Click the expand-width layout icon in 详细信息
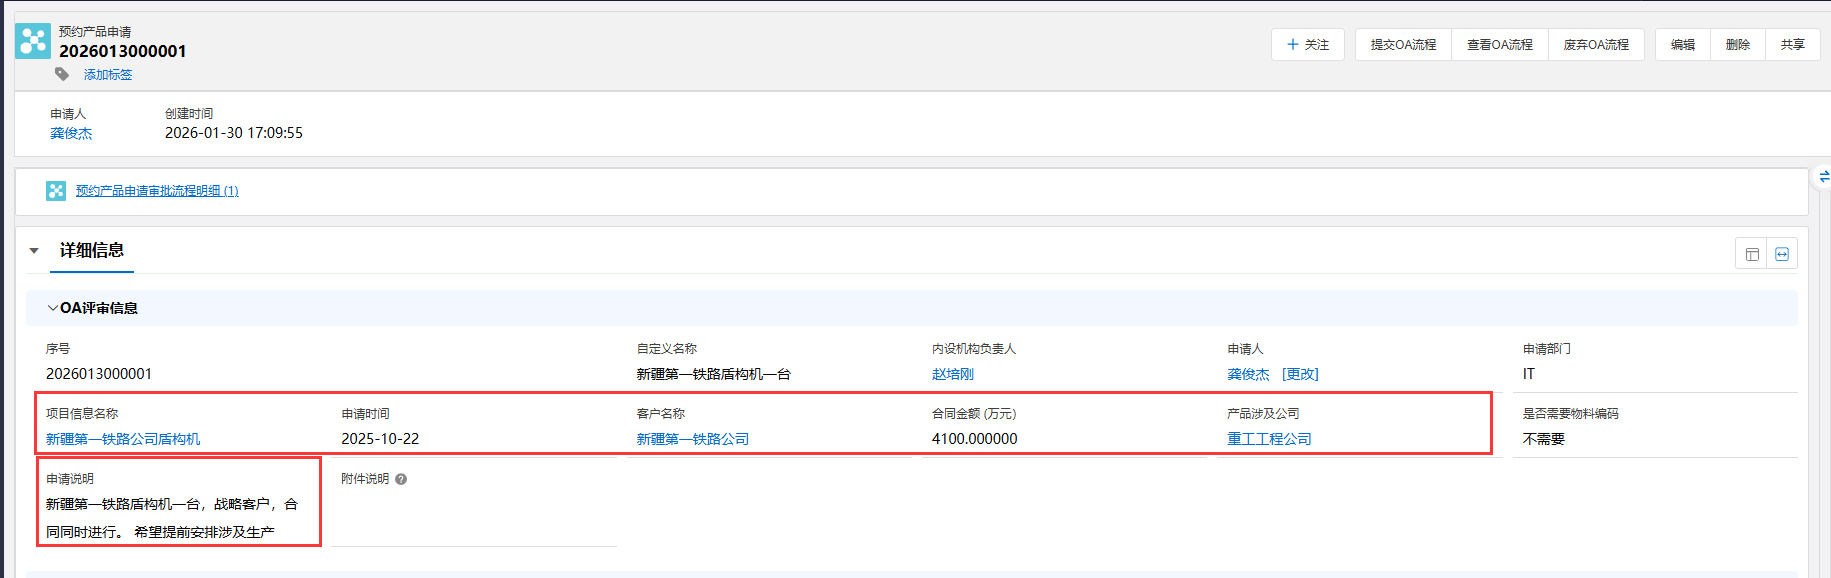Screen dimensions: 1831x578 coord(1782,254)
